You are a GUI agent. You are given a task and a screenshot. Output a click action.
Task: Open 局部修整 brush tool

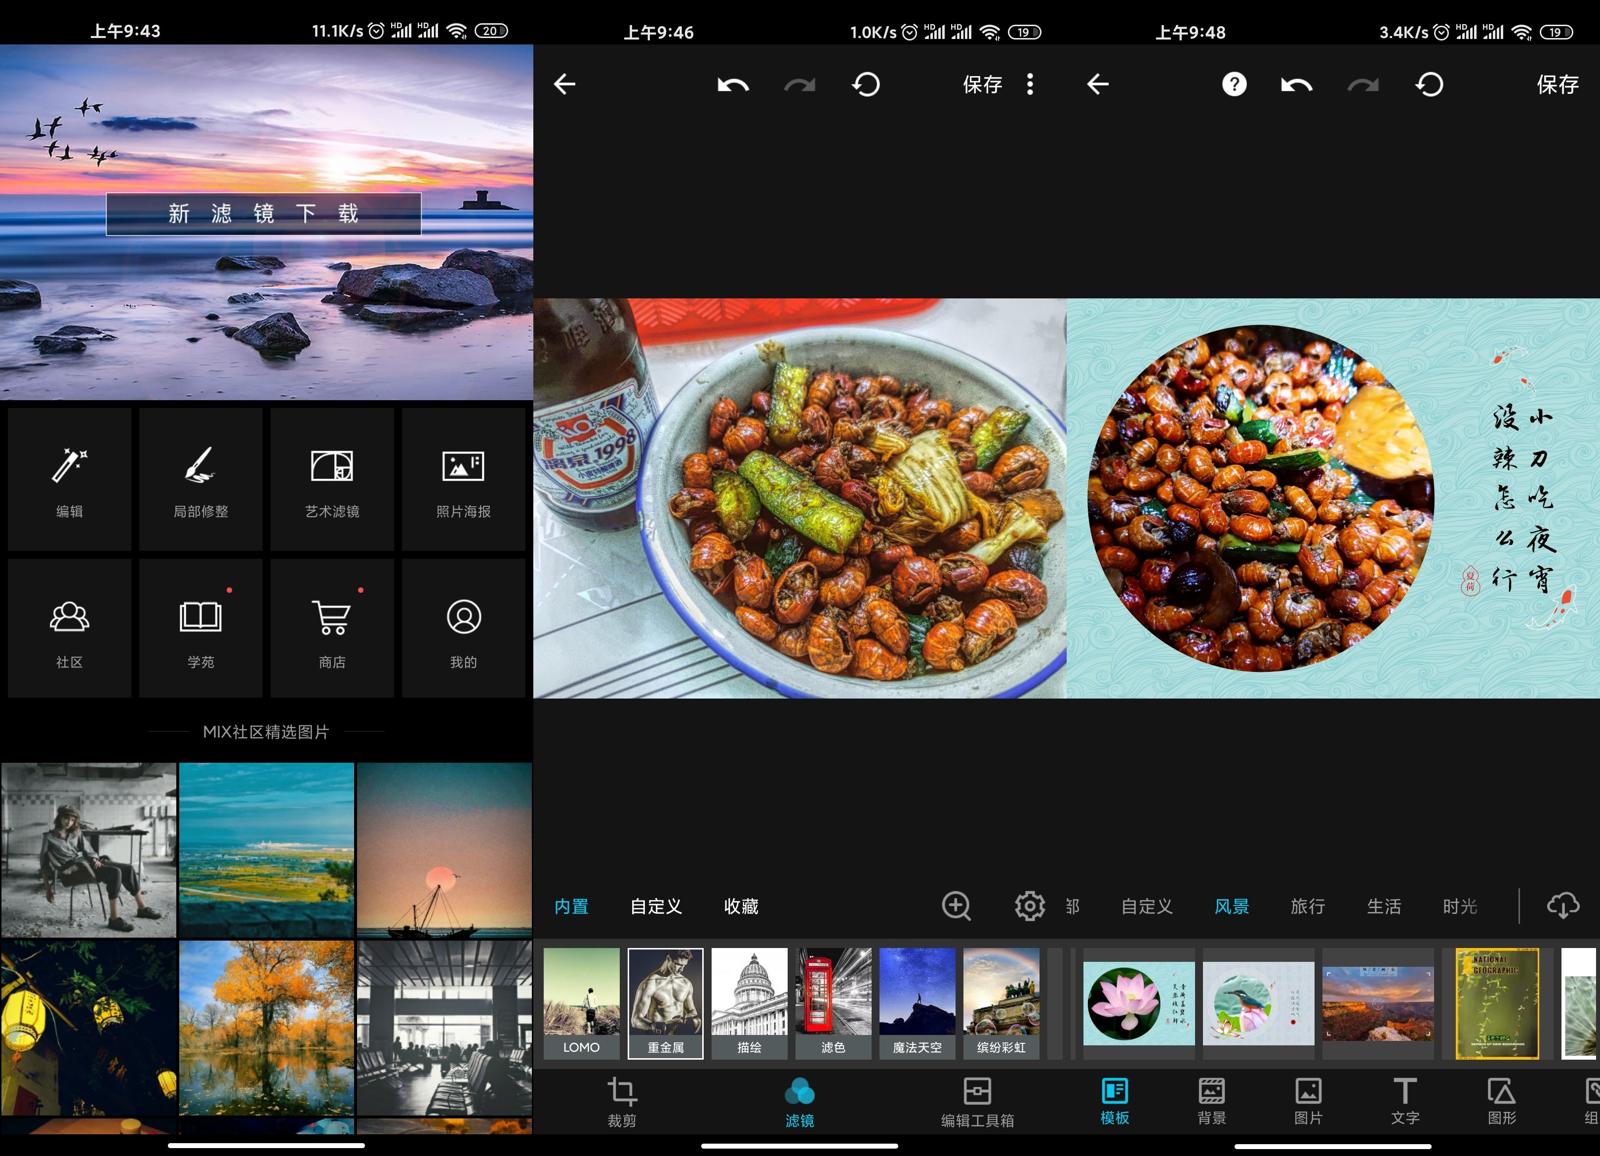point(200,479)
